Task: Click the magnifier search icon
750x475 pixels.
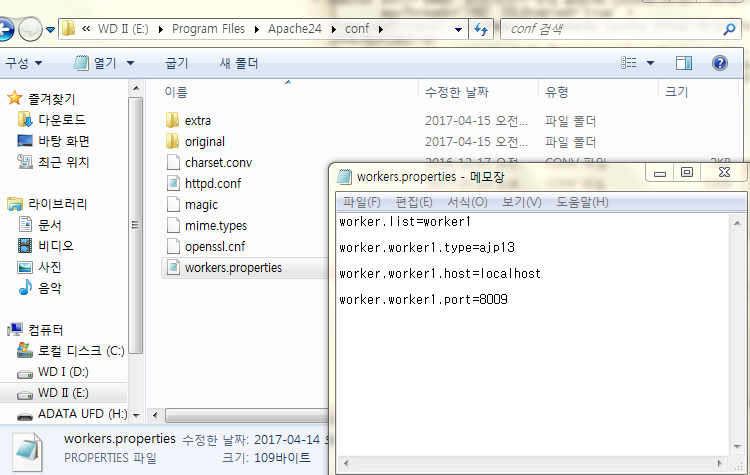Action: point(729,29)
